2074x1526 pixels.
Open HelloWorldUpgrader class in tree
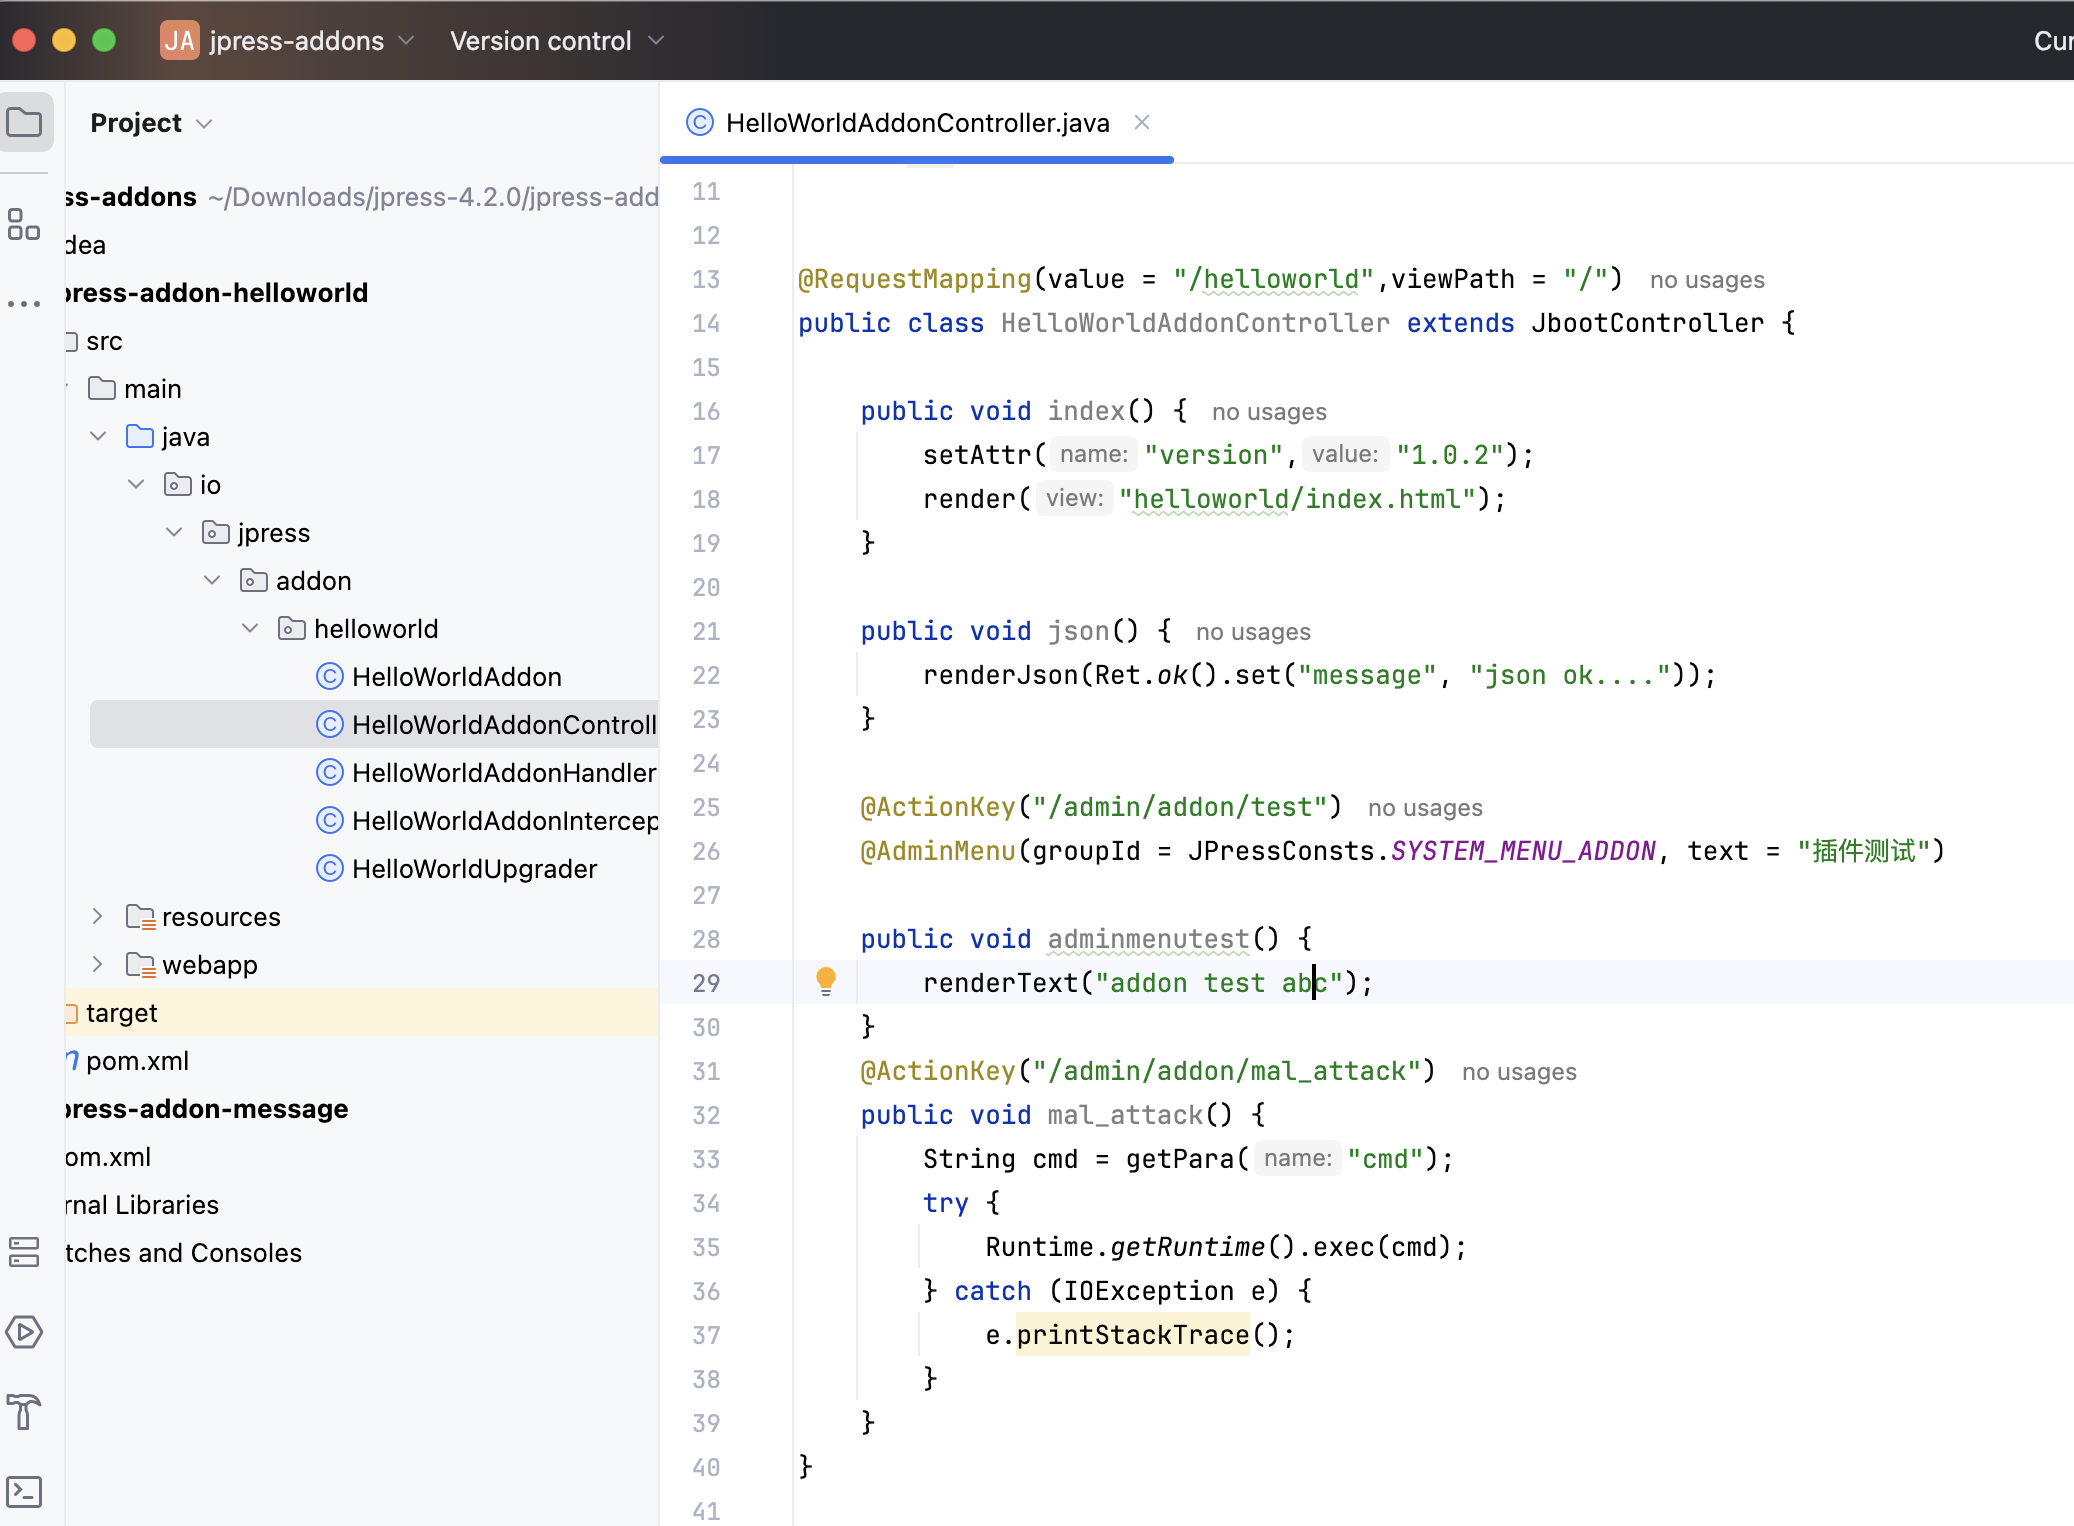(474, 868)
